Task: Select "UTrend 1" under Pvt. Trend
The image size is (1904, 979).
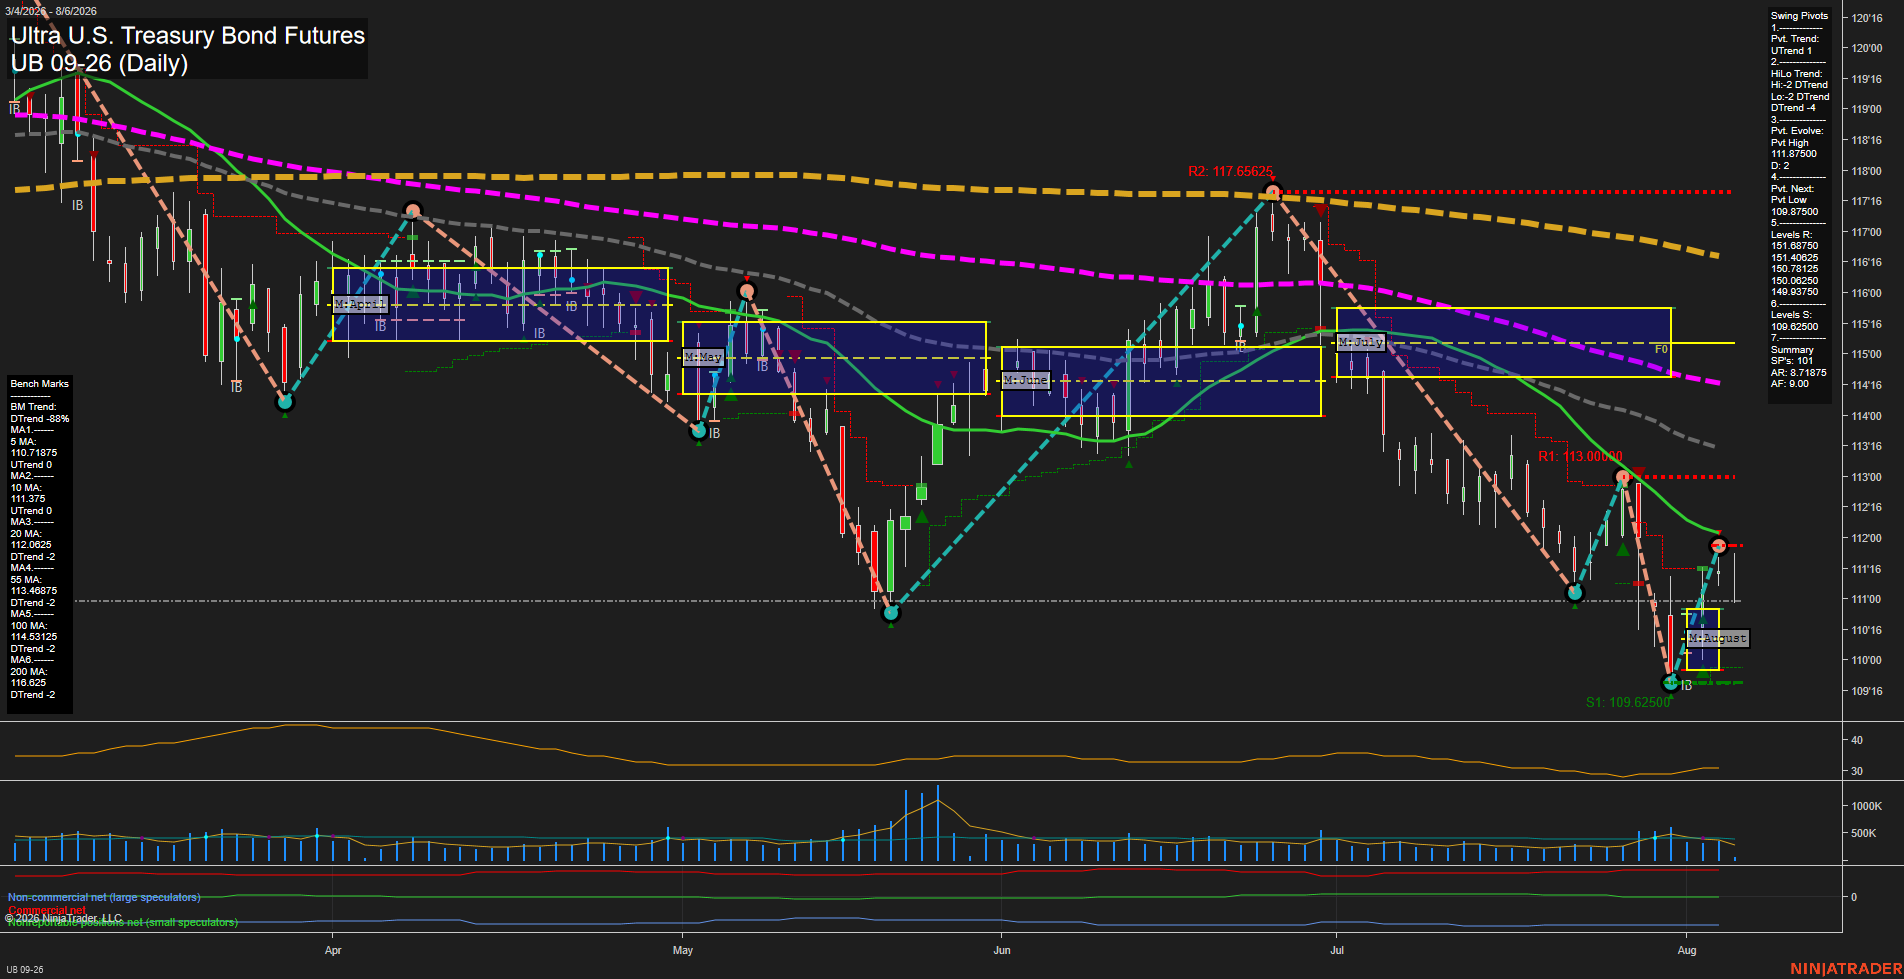Action: [1791, 51]
